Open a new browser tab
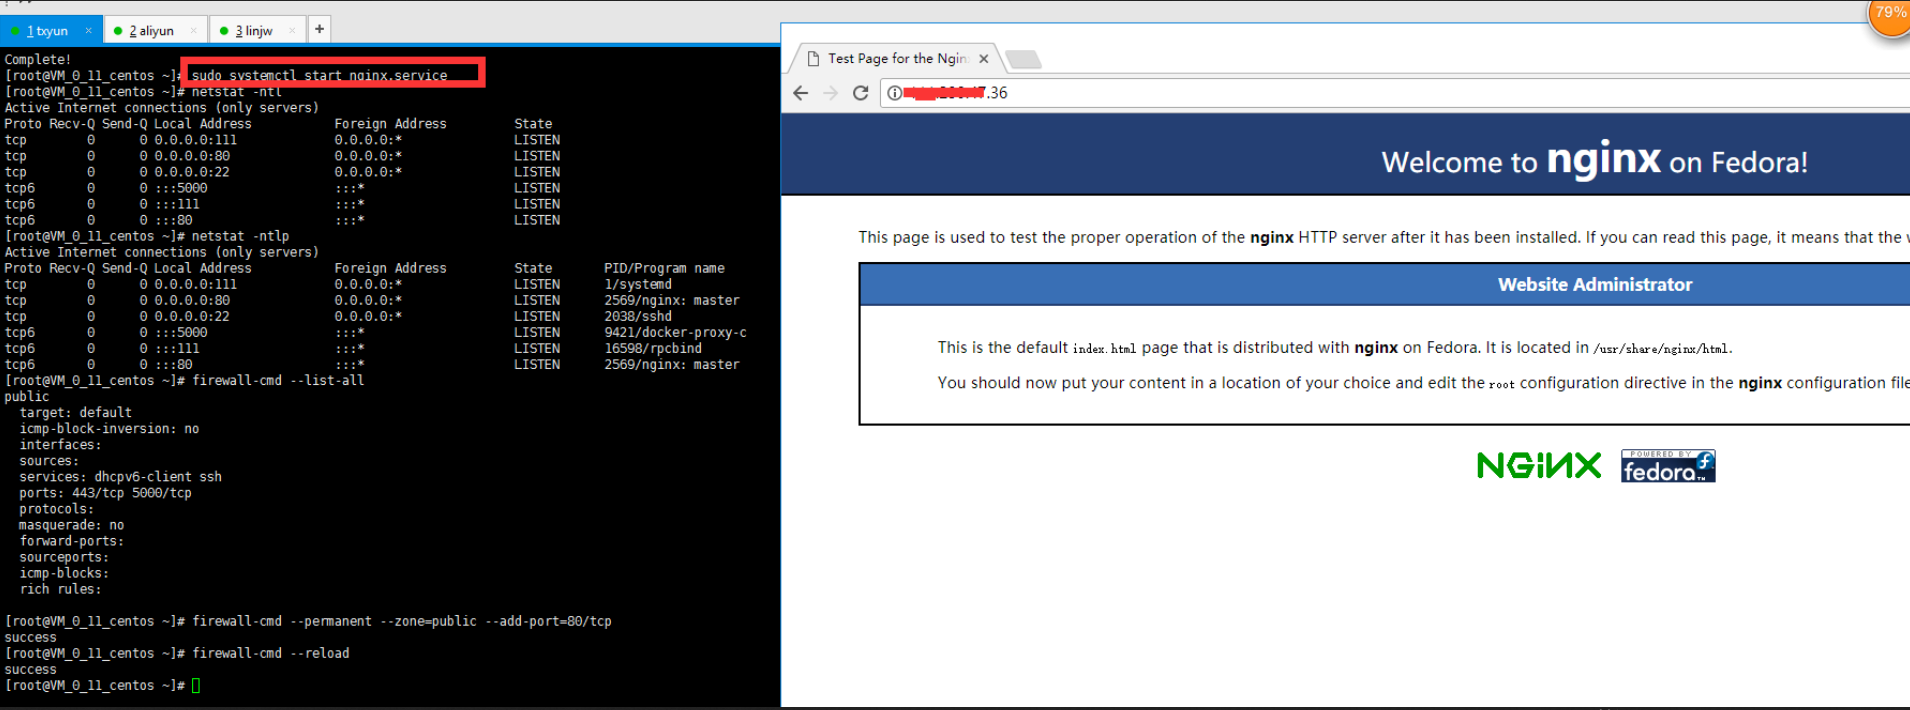 coord(1023,60)
